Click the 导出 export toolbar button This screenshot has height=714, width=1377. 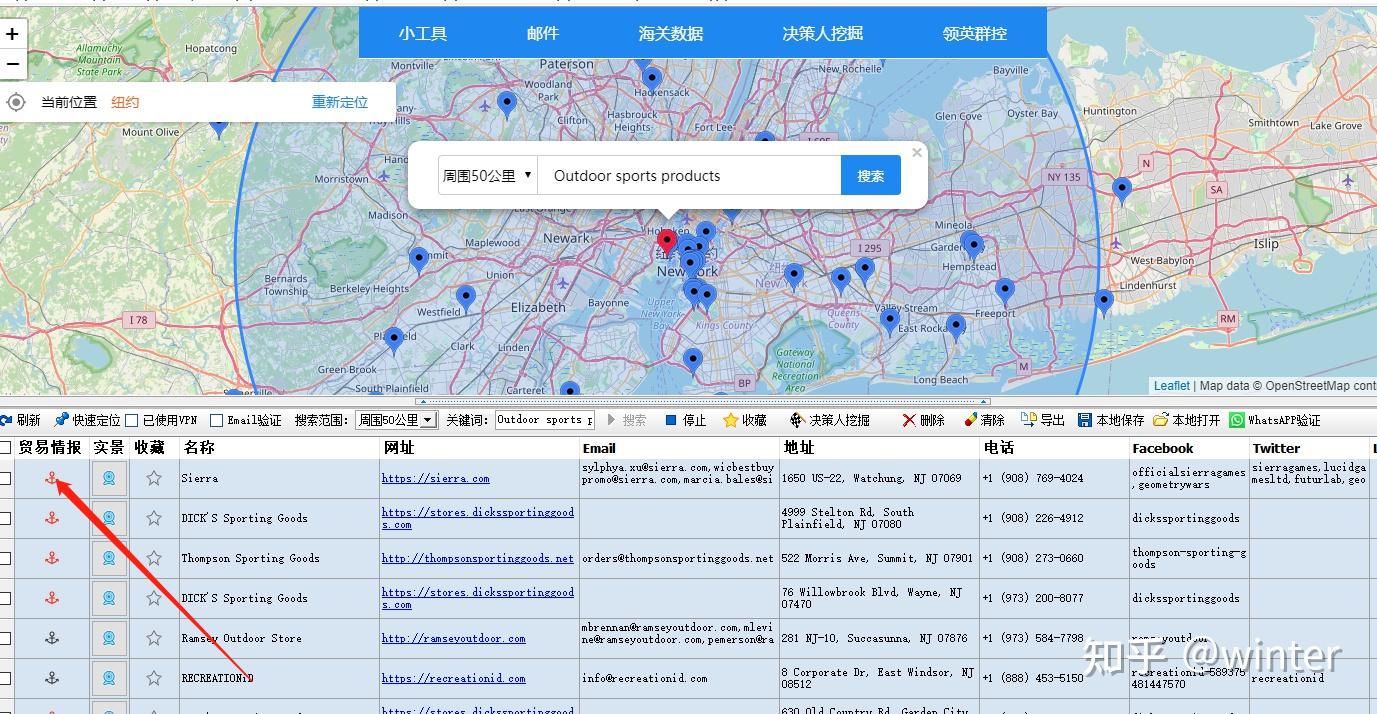(1043, 420)
